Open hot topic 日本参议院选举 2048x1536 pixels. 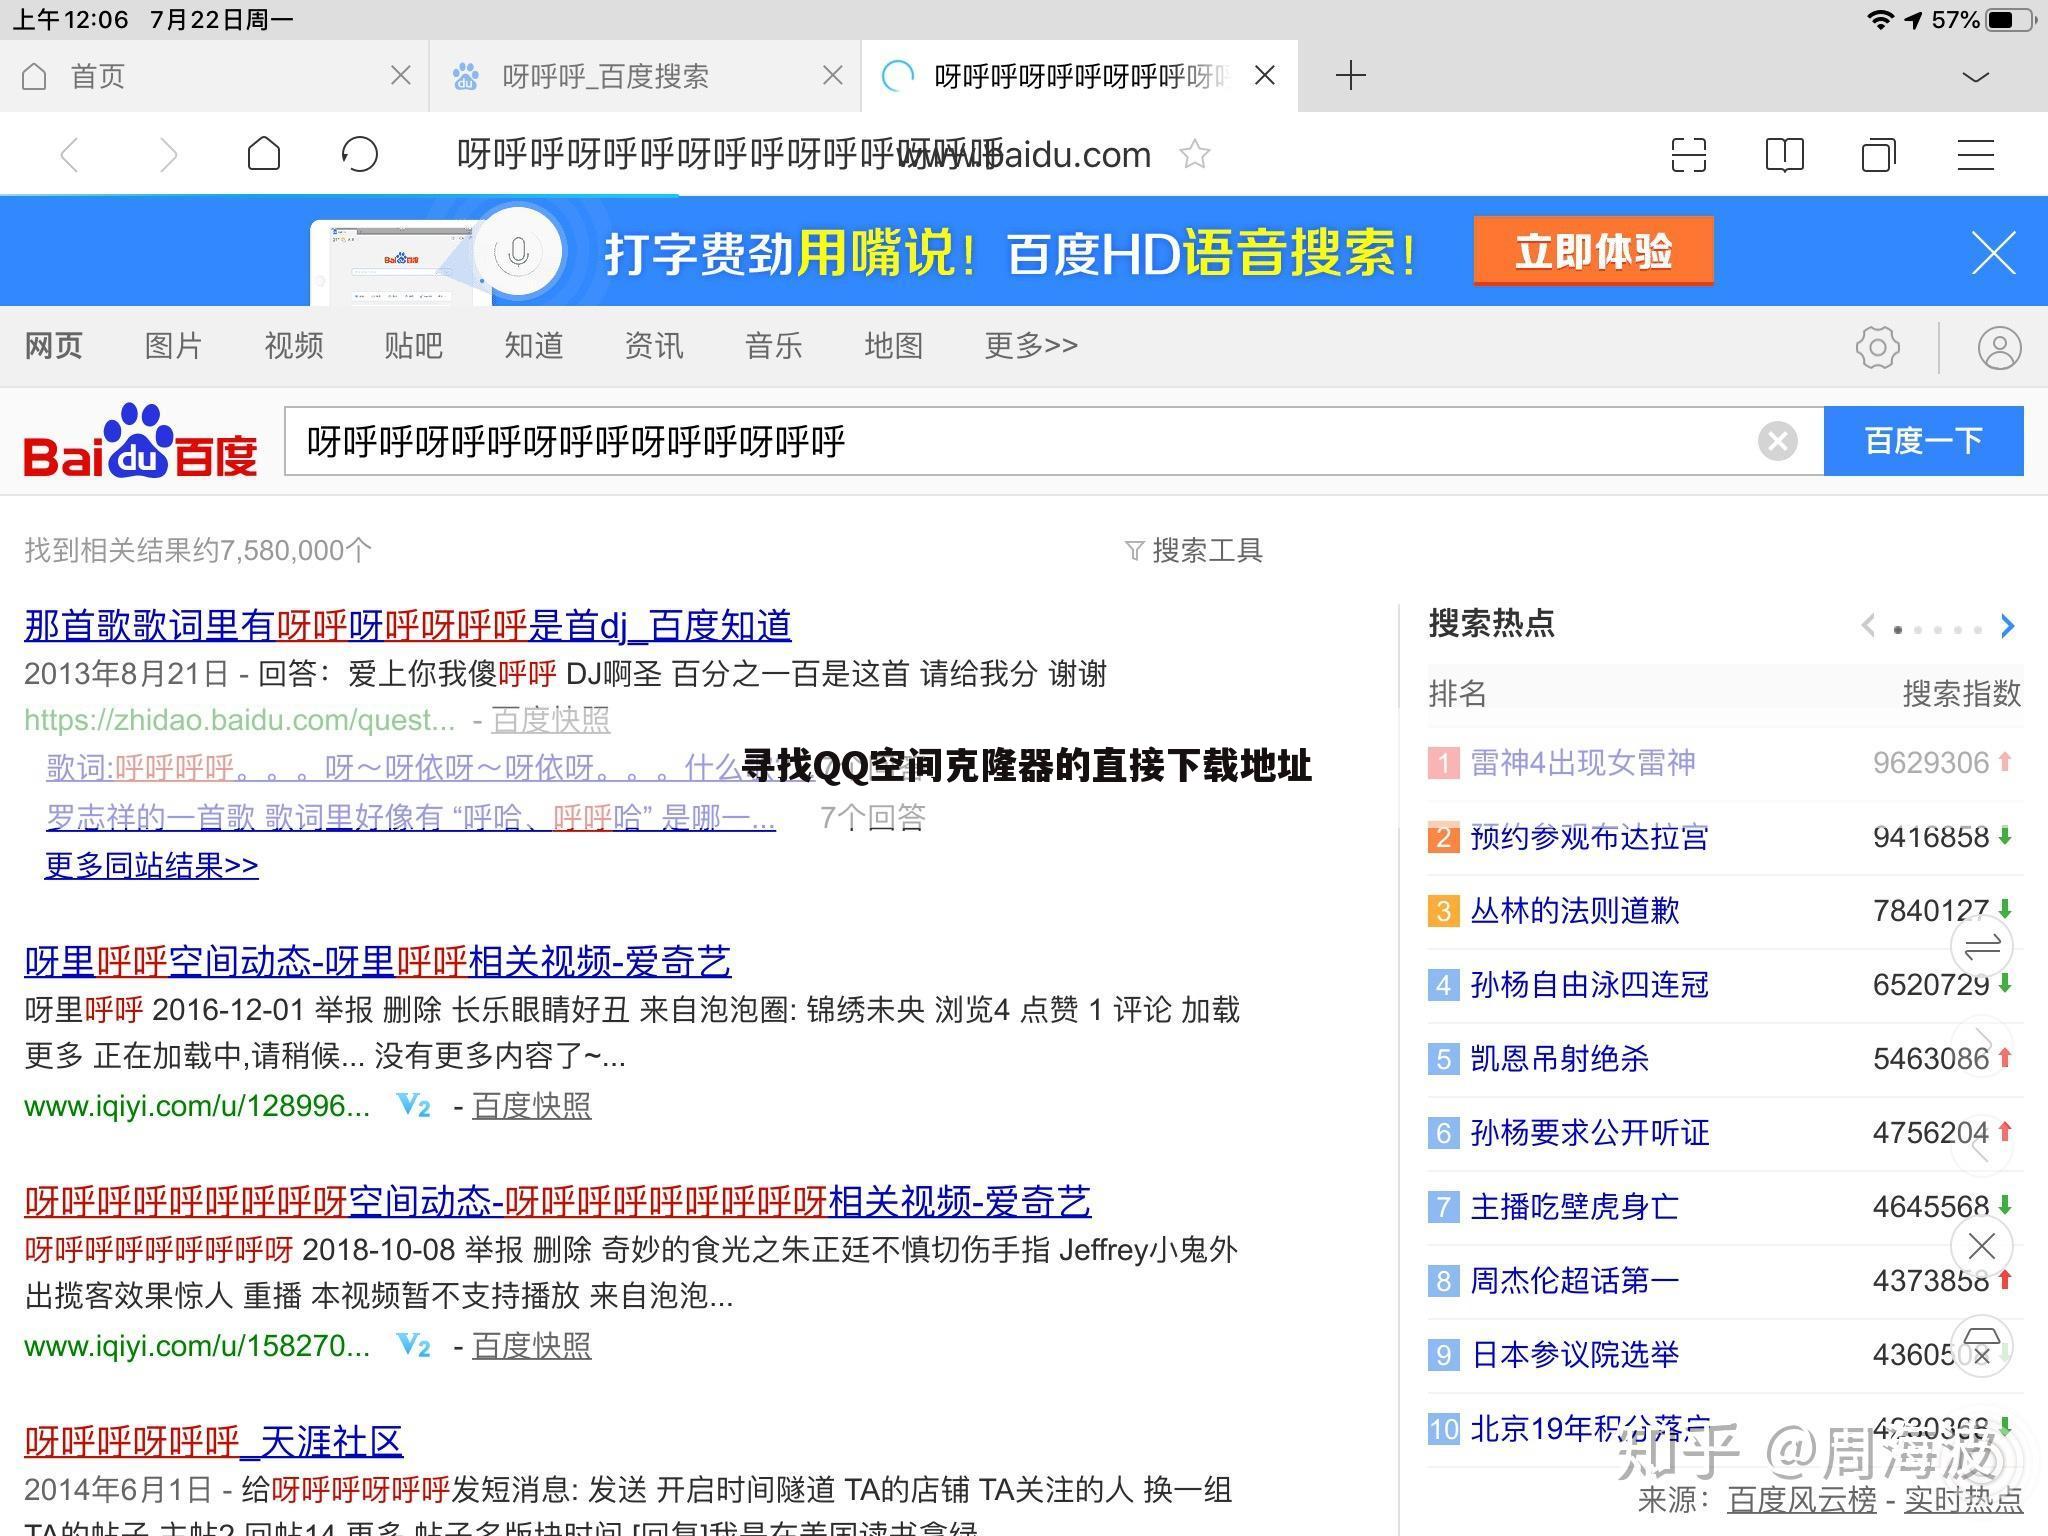[x=1574, y=1355]
